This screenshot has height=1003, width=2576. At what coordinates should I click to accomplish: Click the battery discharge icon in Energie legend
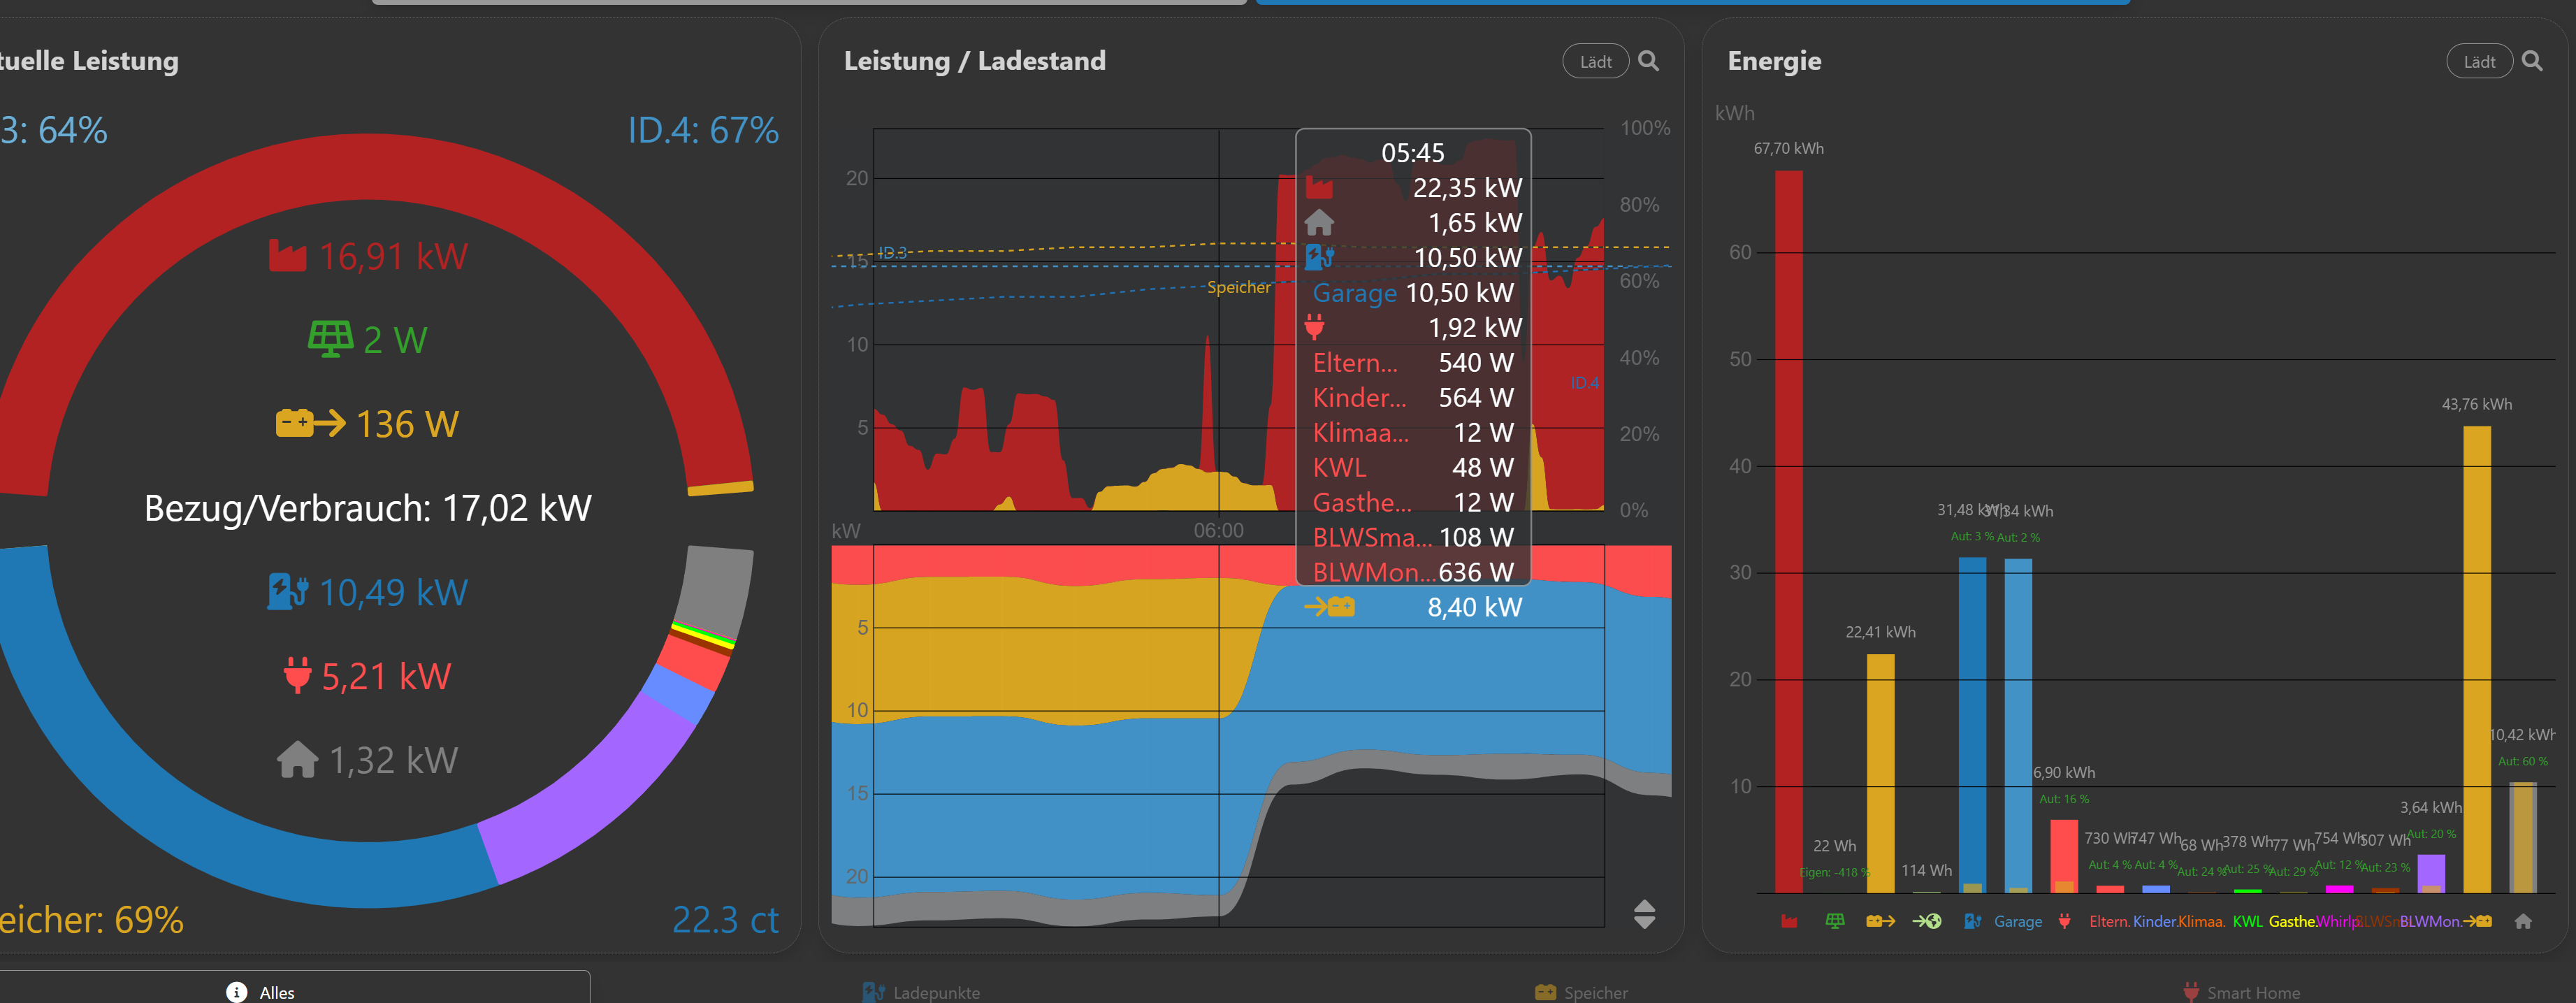coord(1880,921)
